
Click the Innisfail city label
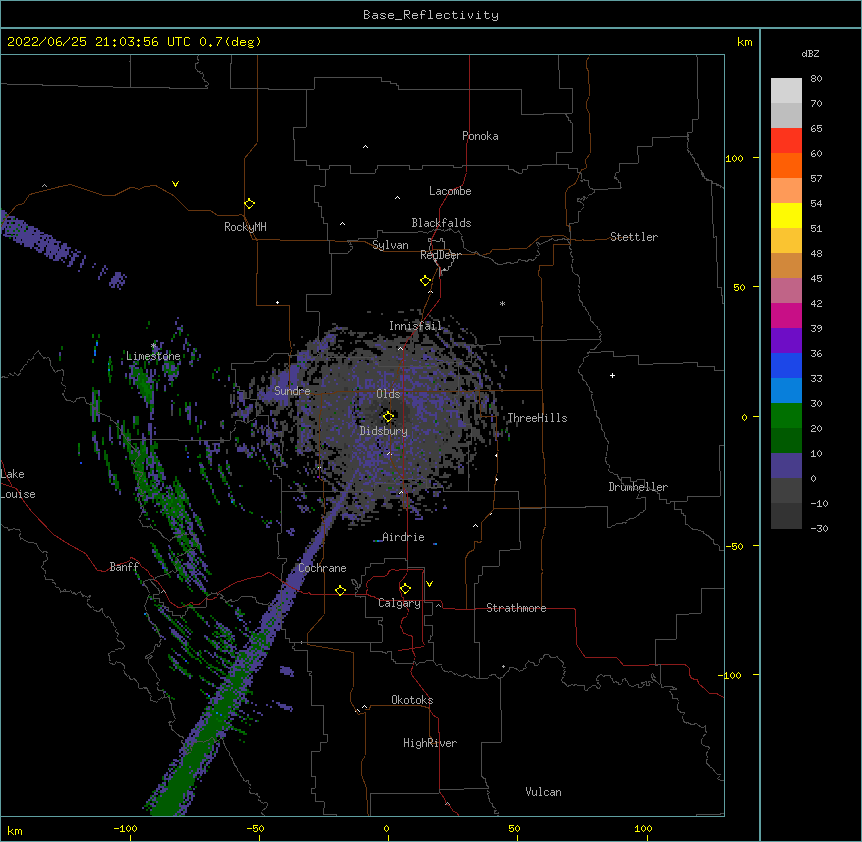(415, 326)
